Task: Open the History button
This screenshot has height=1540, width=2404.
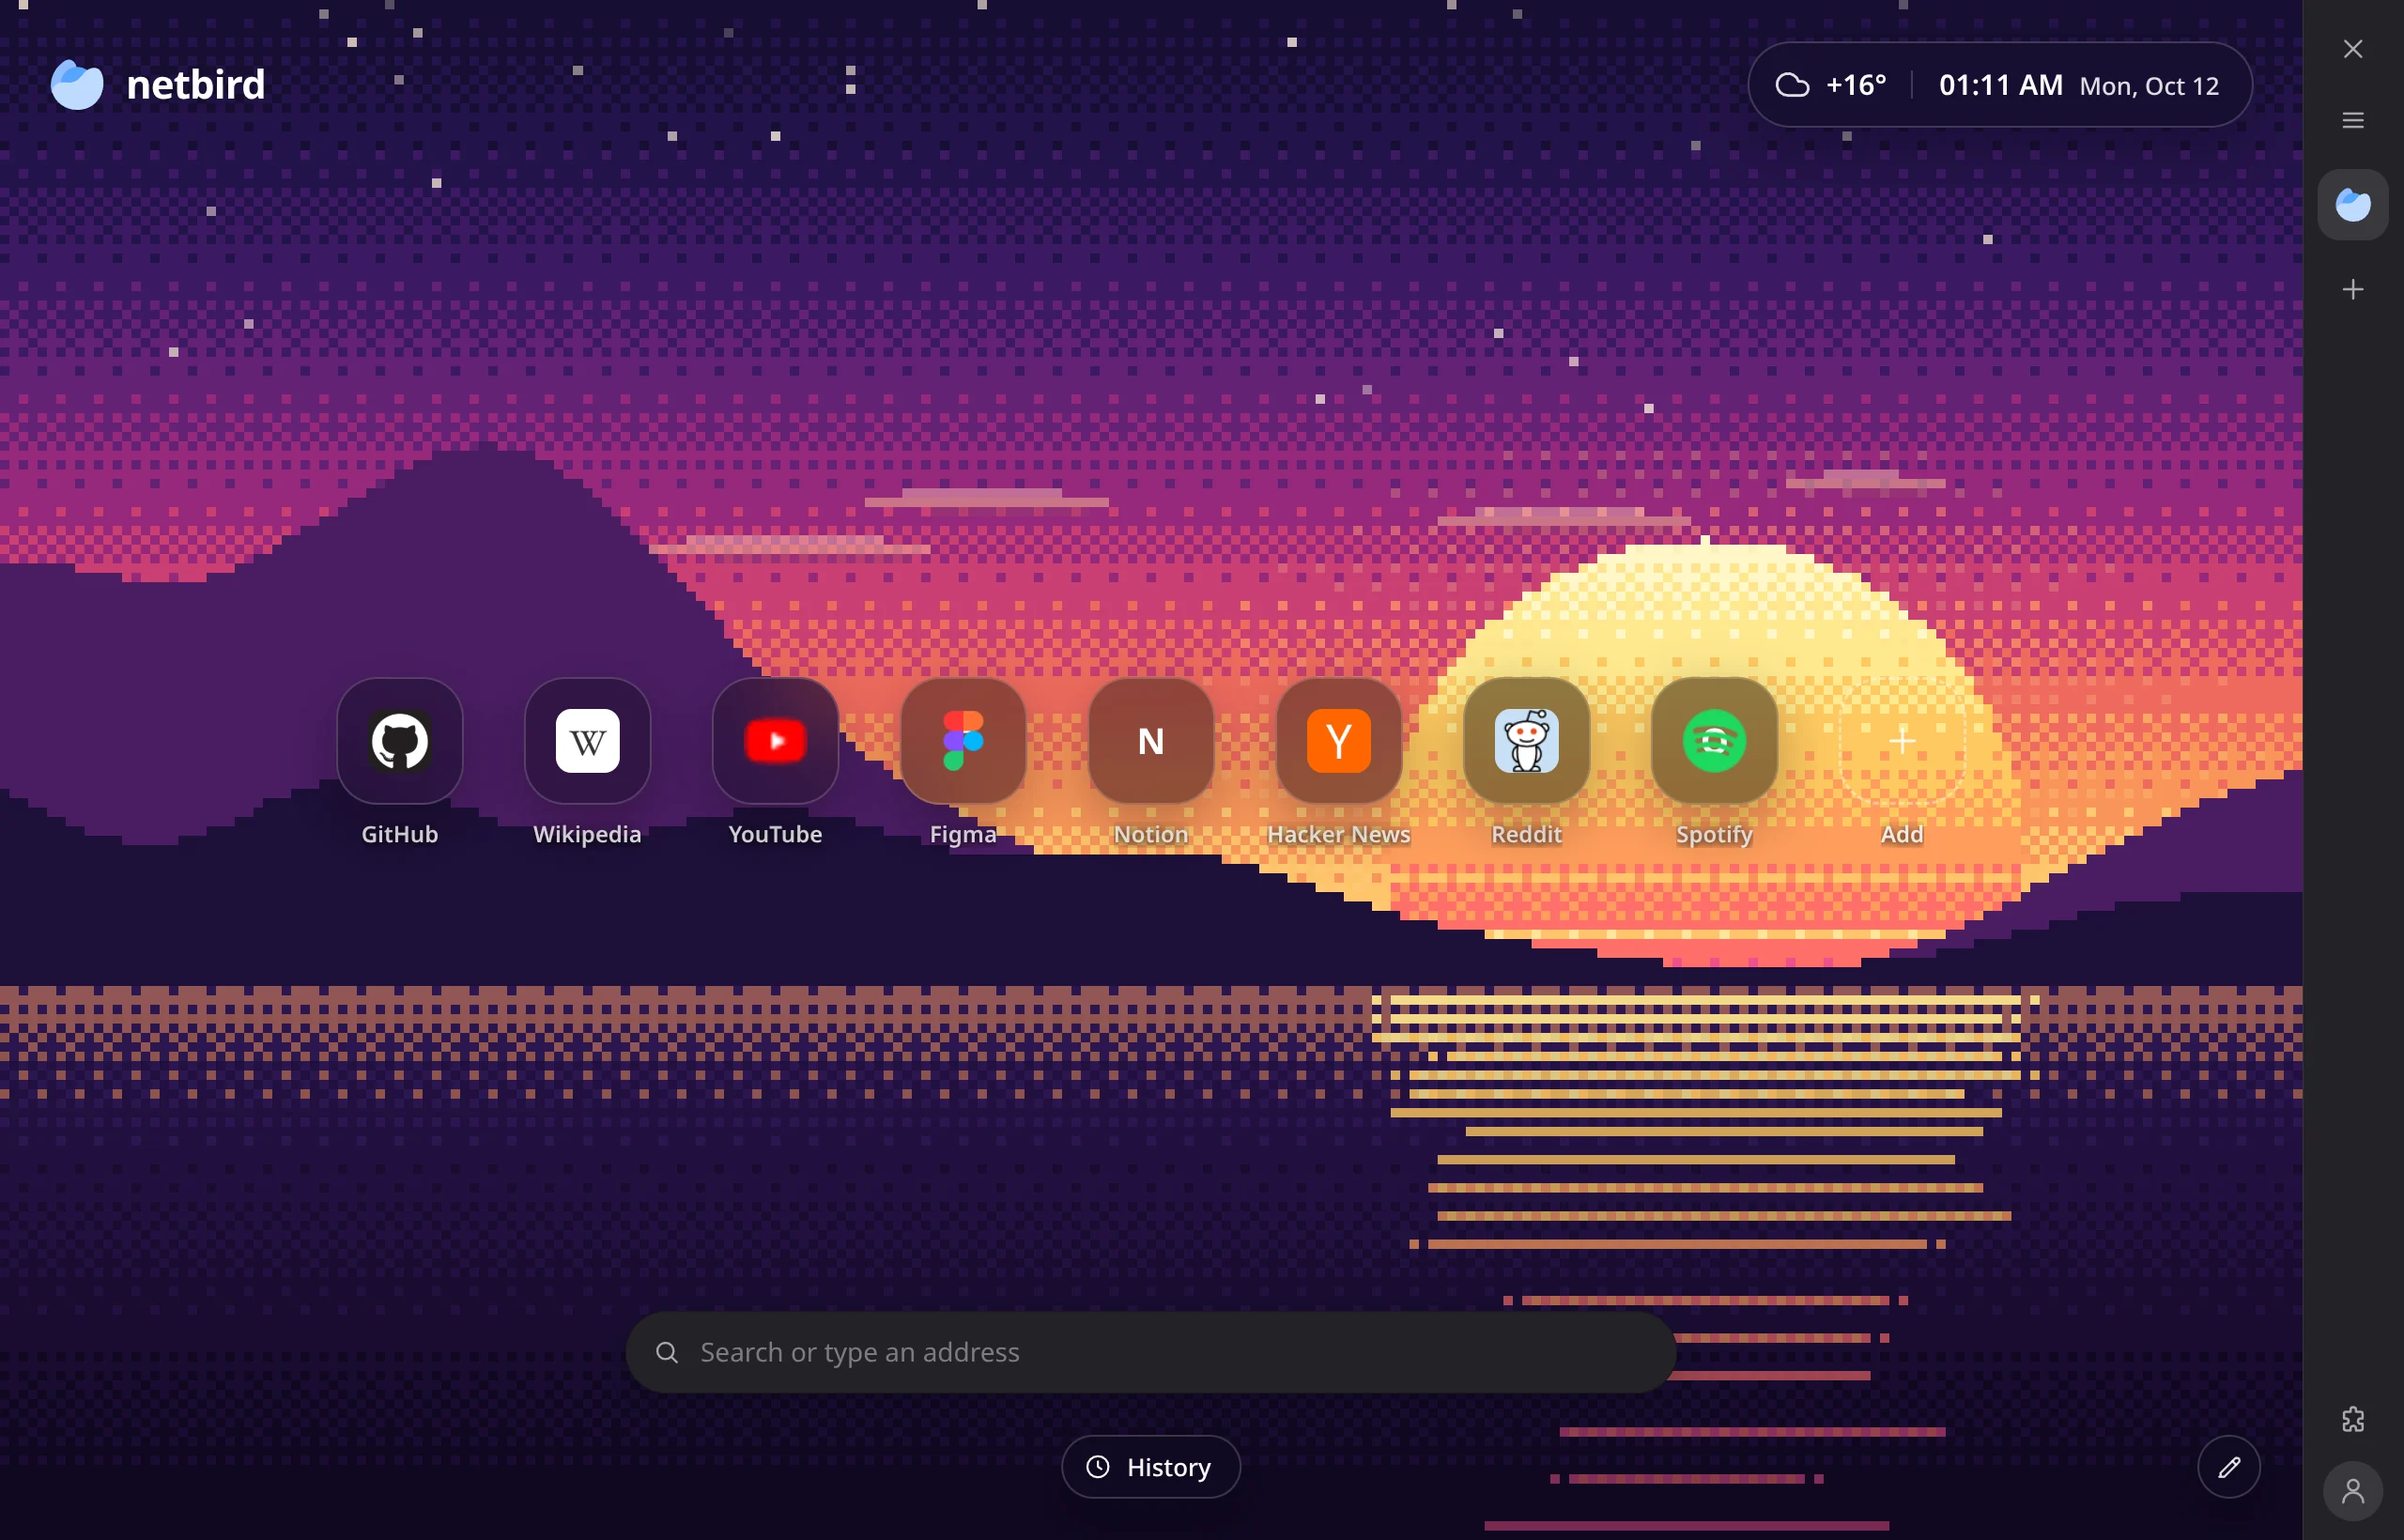Action: coord(1151,1467)
